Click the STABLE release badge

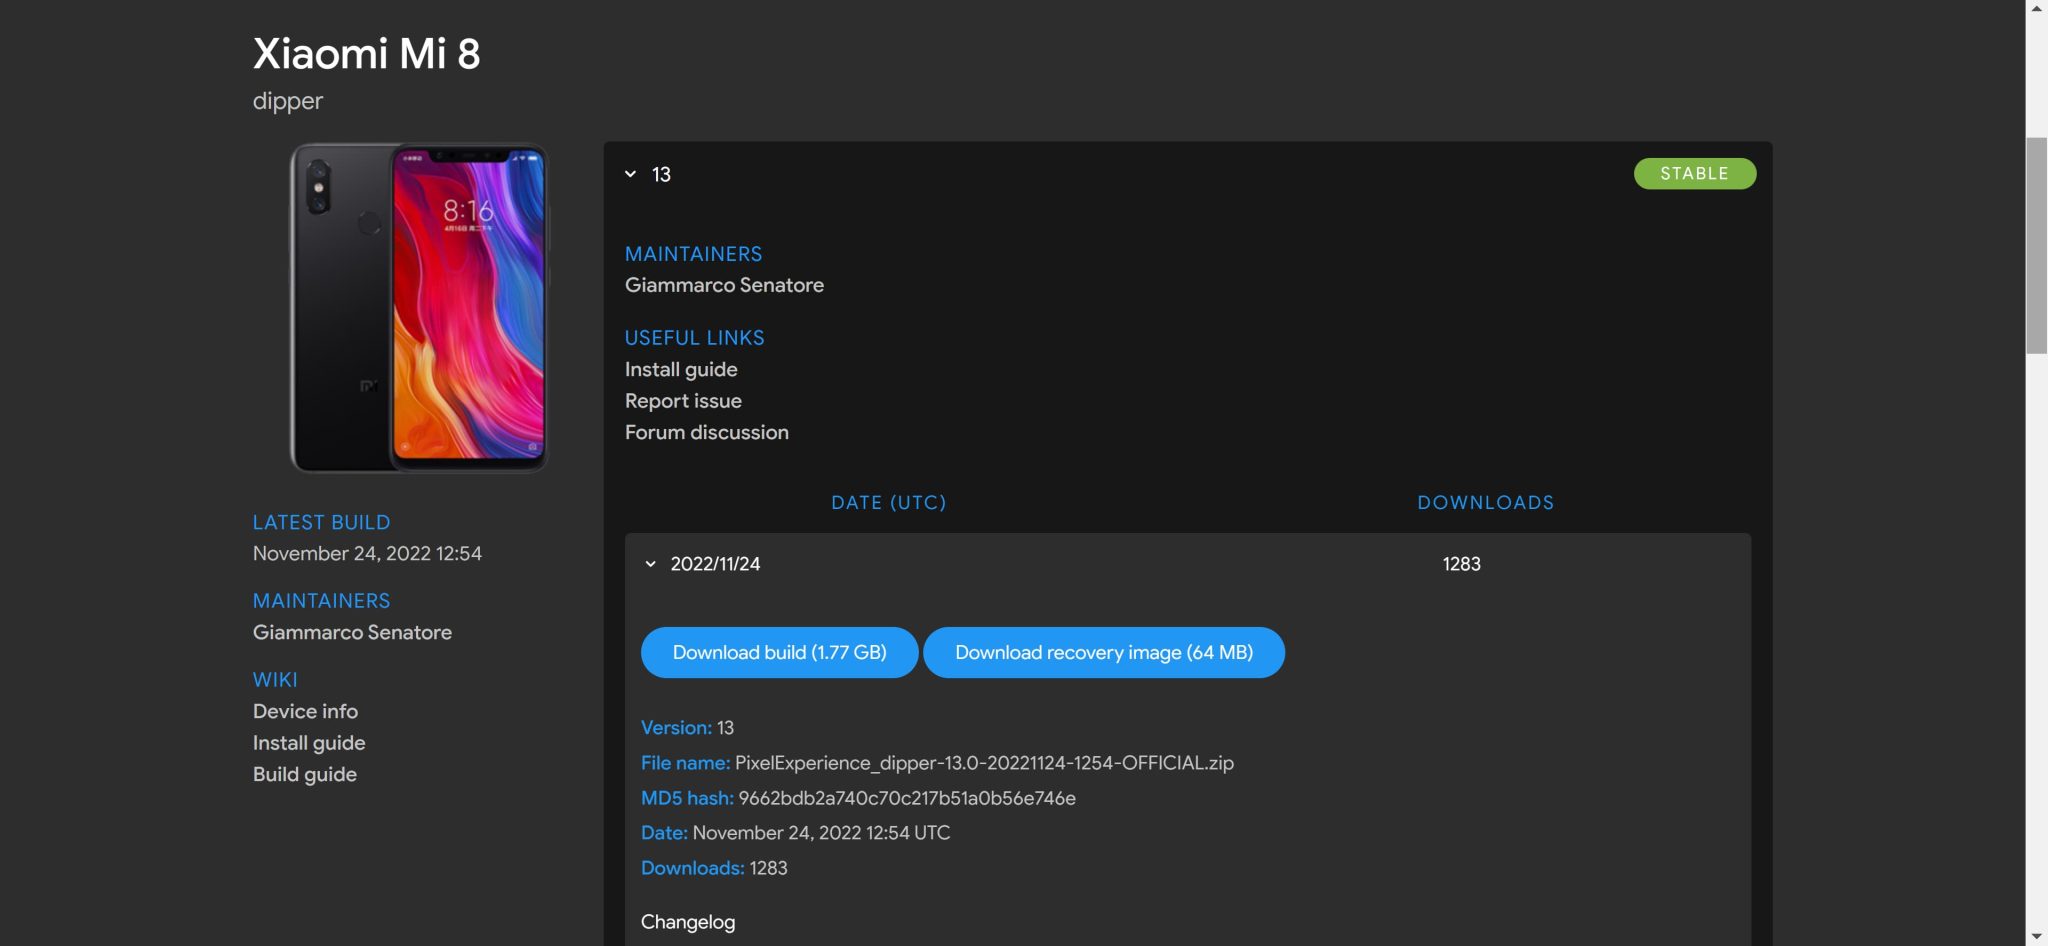[x=1694, y=173]
